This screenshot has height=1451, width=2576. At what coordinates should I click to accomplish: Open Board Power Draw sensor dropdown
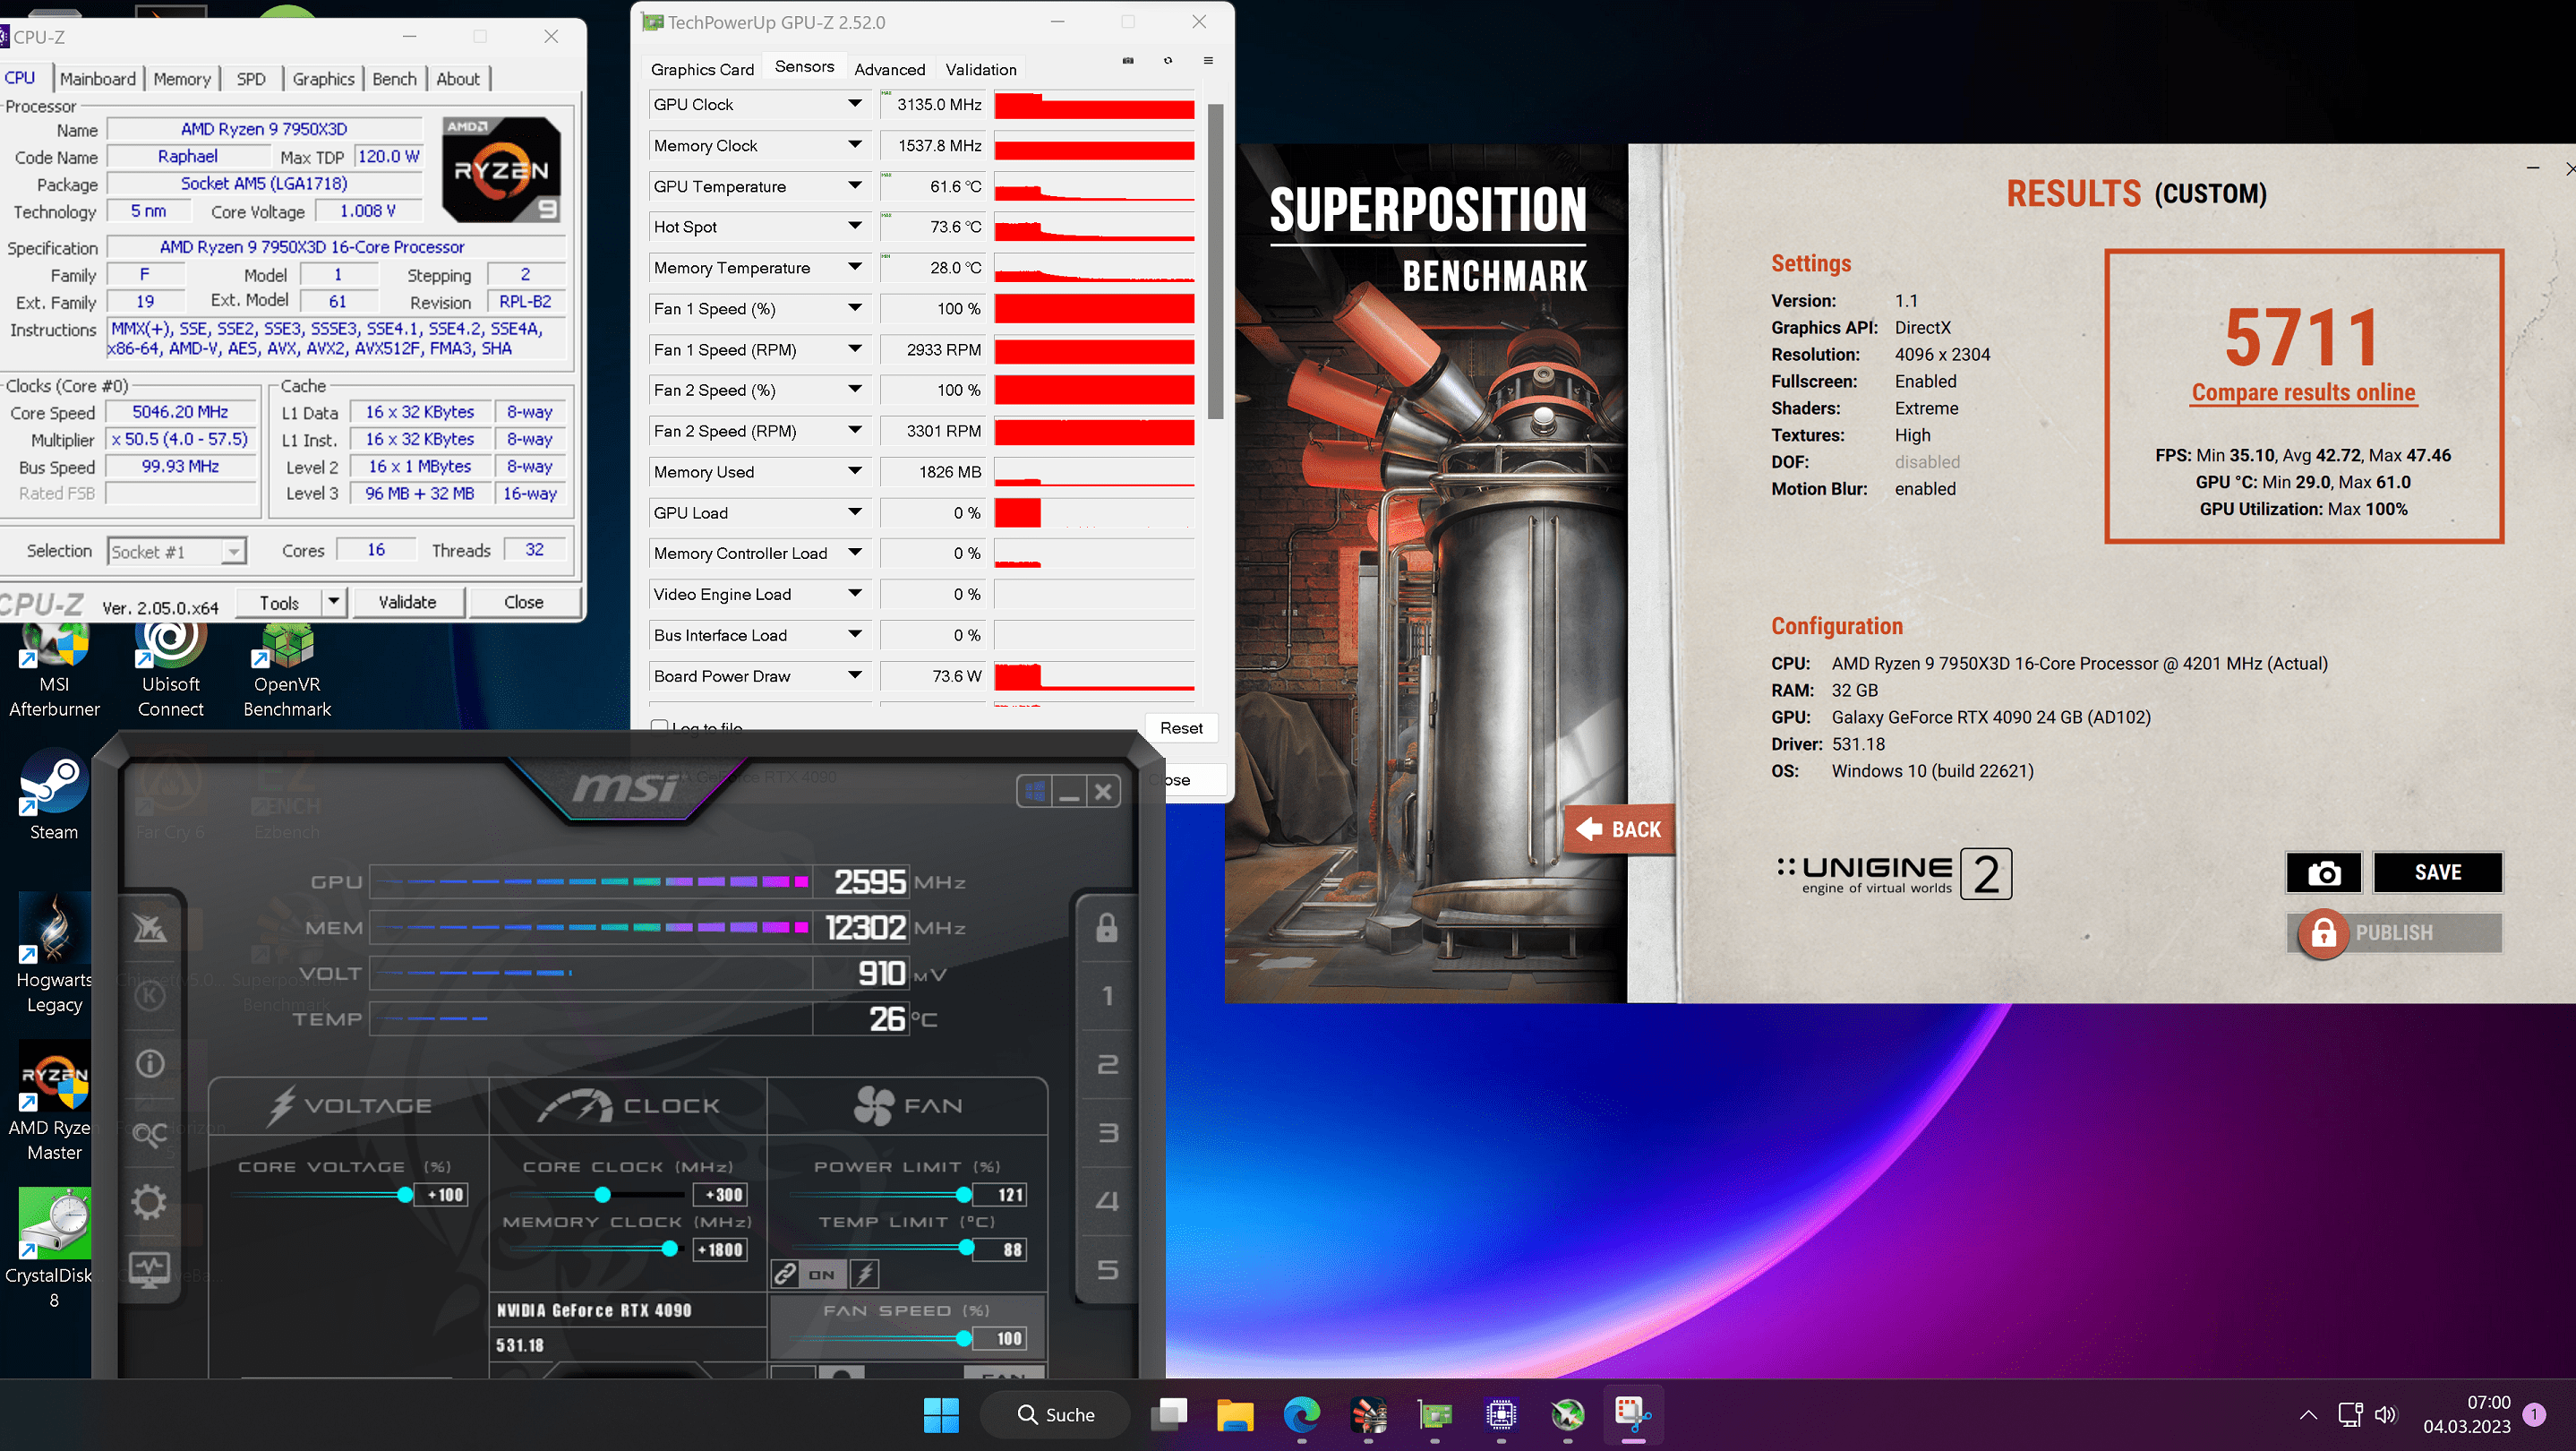click(x=855, y=676)
